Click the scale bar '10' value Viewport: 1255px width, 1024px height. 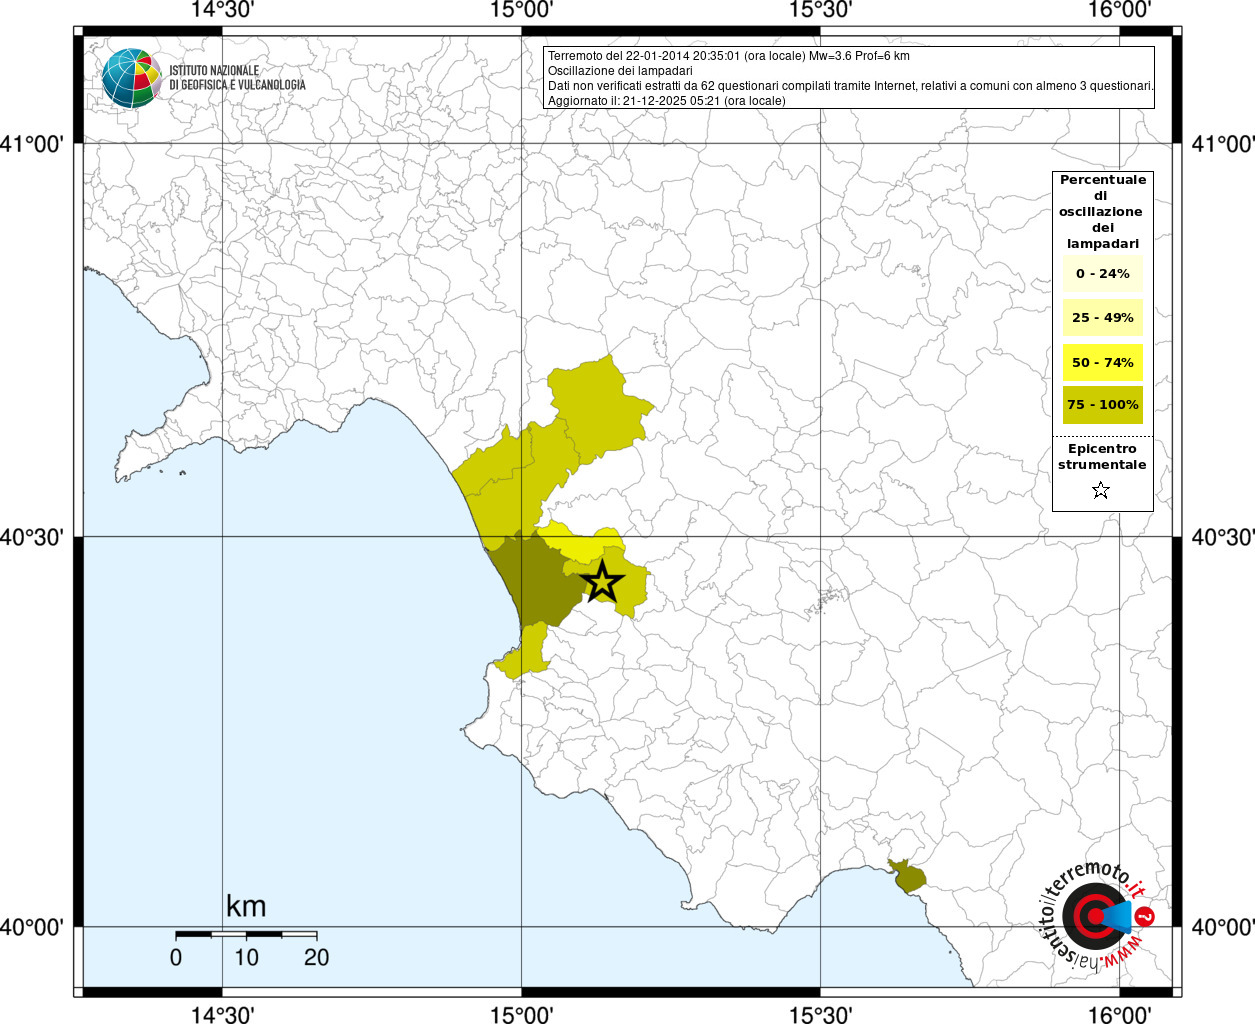(246, 957)
